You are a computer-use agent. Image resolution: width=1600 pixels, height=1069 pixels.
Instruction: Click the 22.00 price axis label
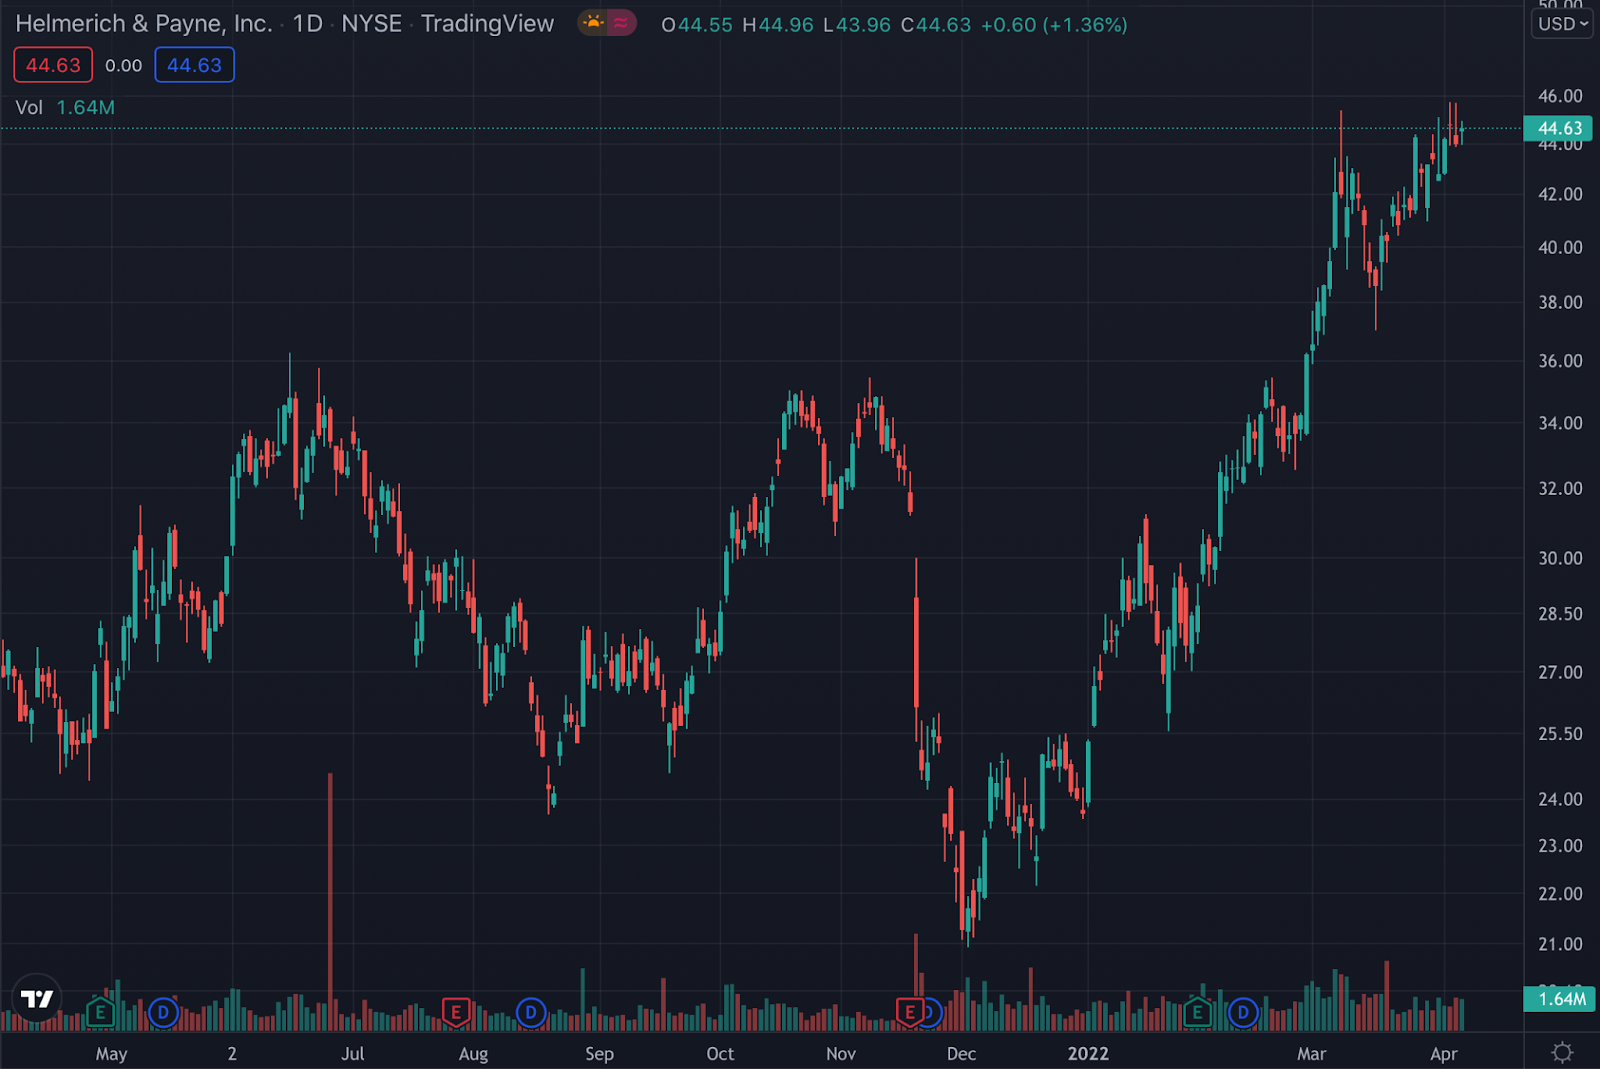pyautogui.click(x=1560, y=894)
